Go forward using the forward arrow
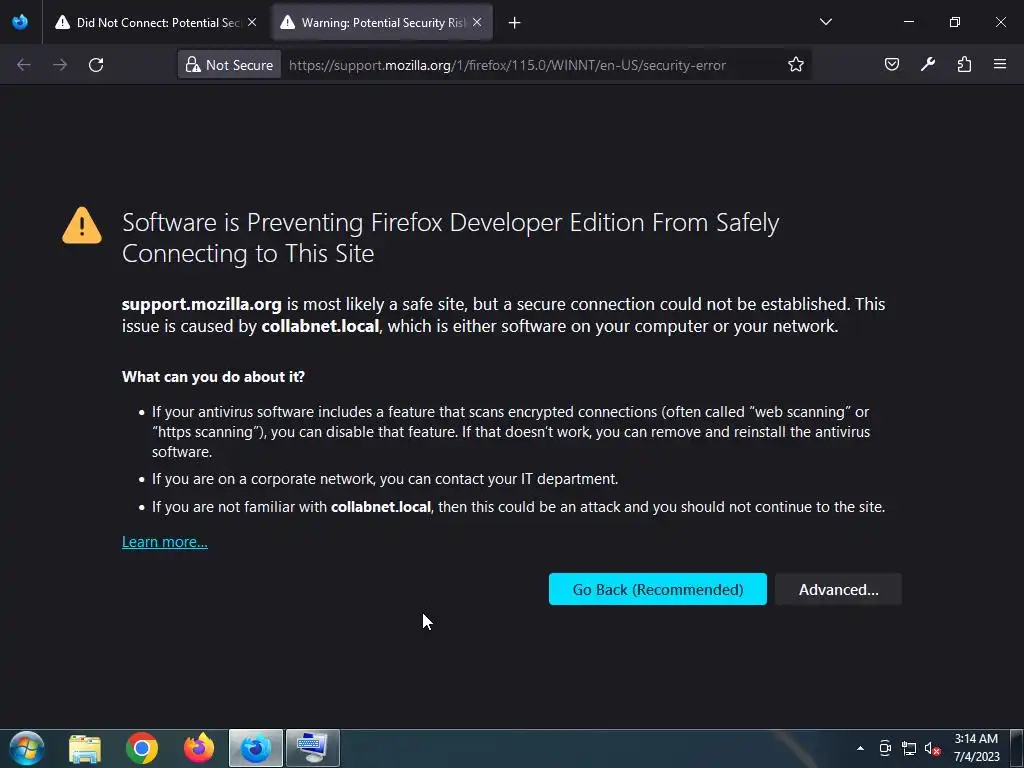1024x768 pixels. click(x=60, y=65)
